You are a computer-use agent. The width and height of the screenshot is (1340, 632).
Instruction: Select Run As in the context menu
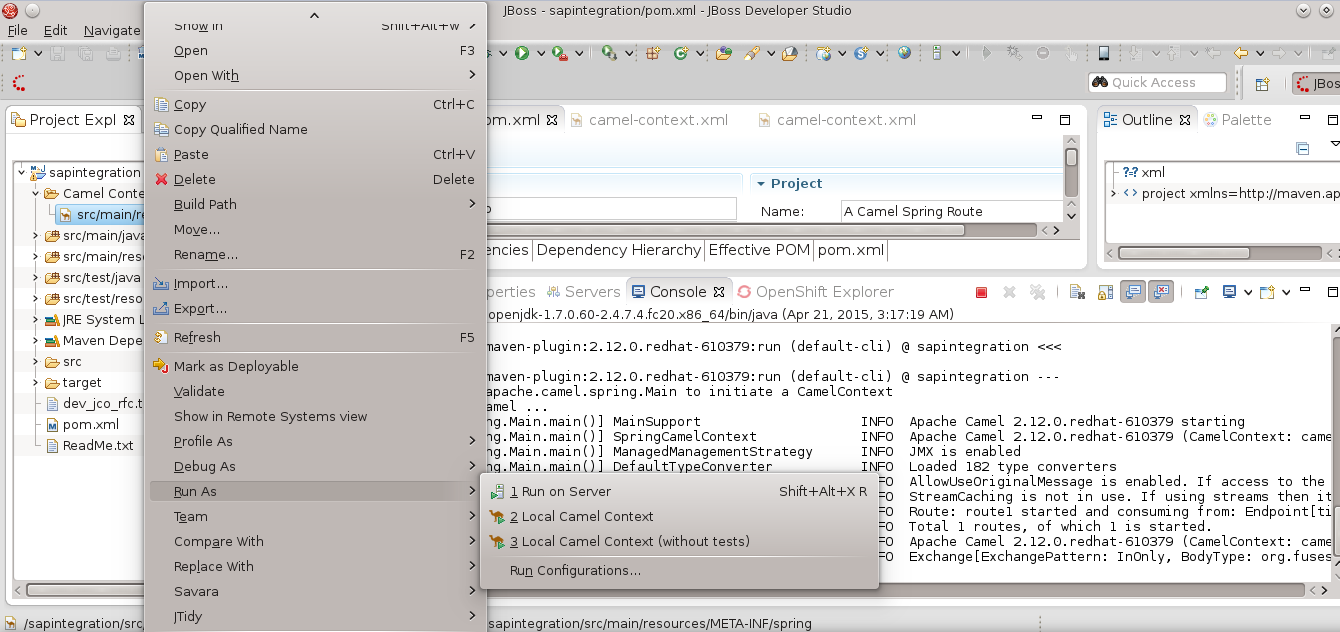coord(315,491)
